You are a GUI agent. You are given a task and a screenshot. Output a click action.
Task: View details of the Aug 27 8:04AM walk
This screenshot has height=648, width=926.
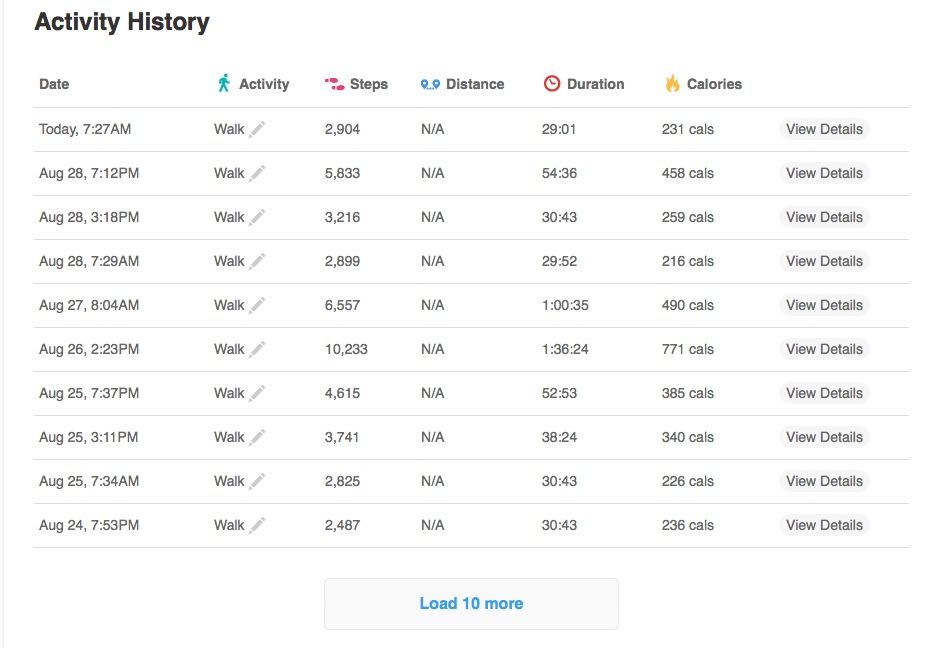tap(824, 305)
